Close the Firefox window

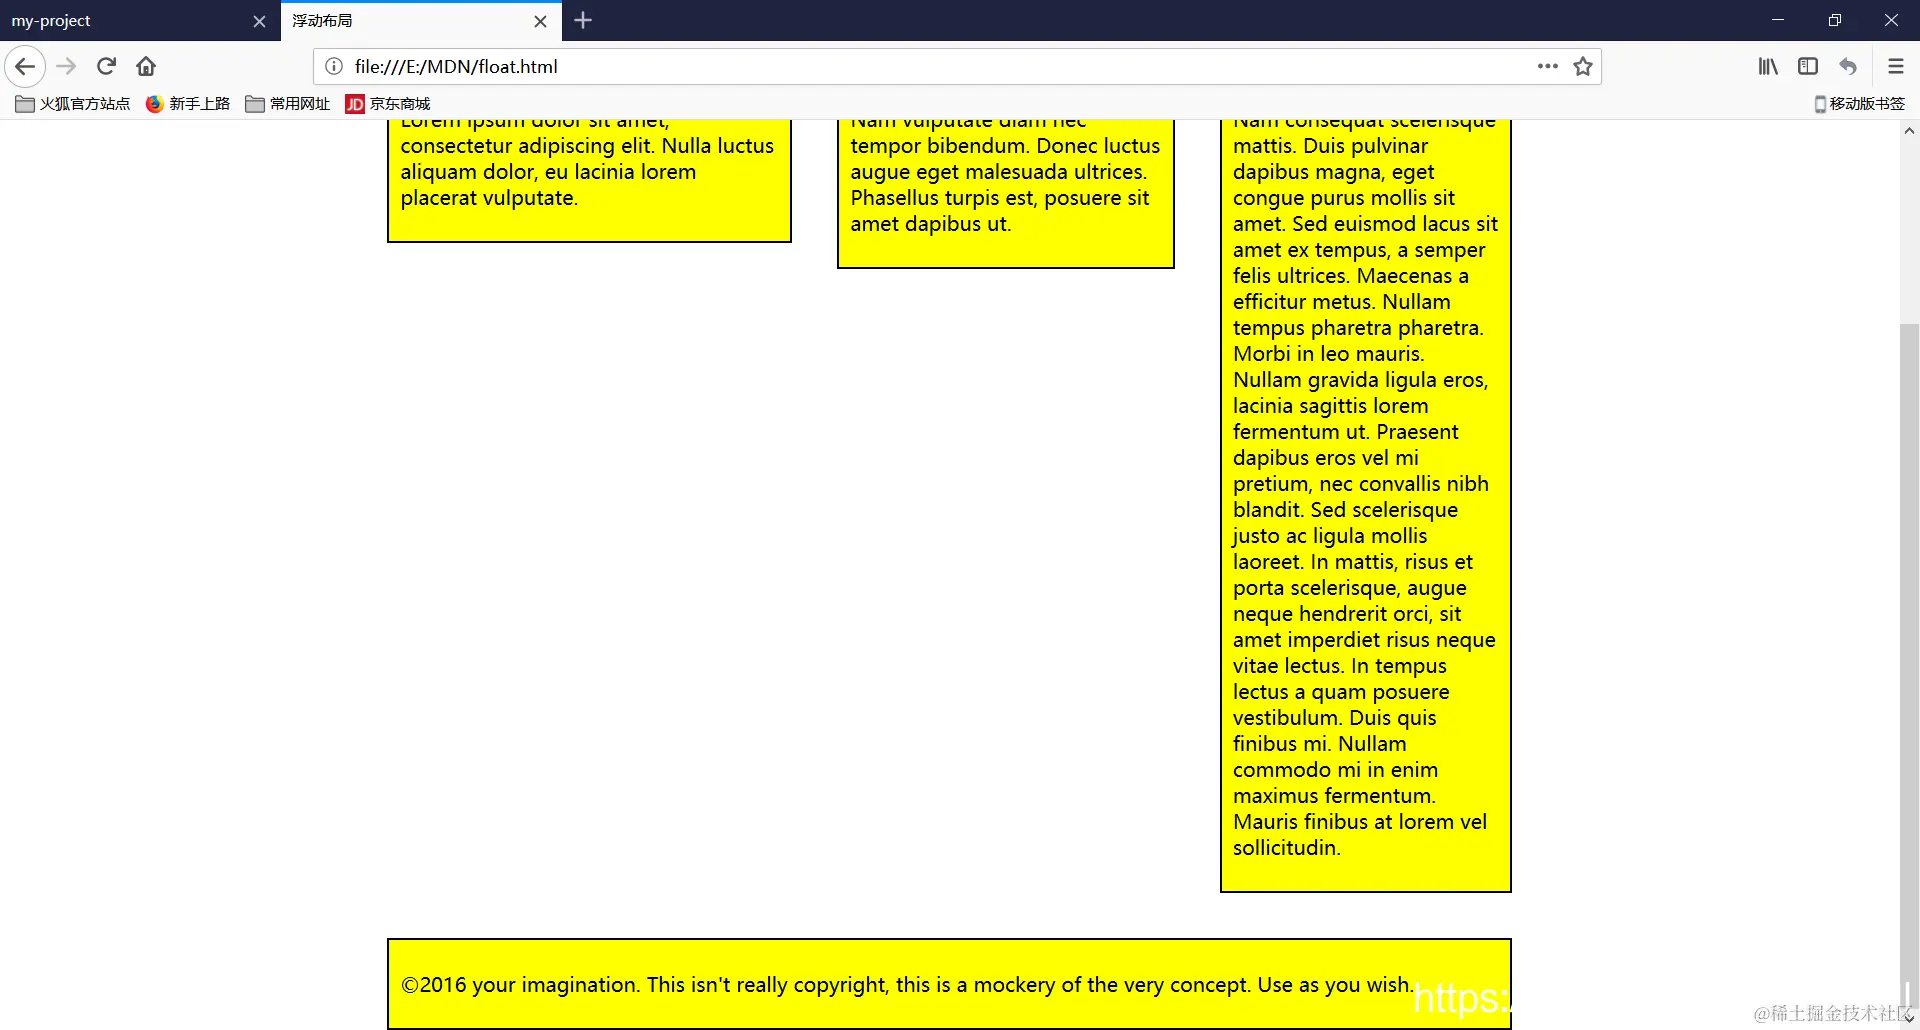coord(1891,20)
